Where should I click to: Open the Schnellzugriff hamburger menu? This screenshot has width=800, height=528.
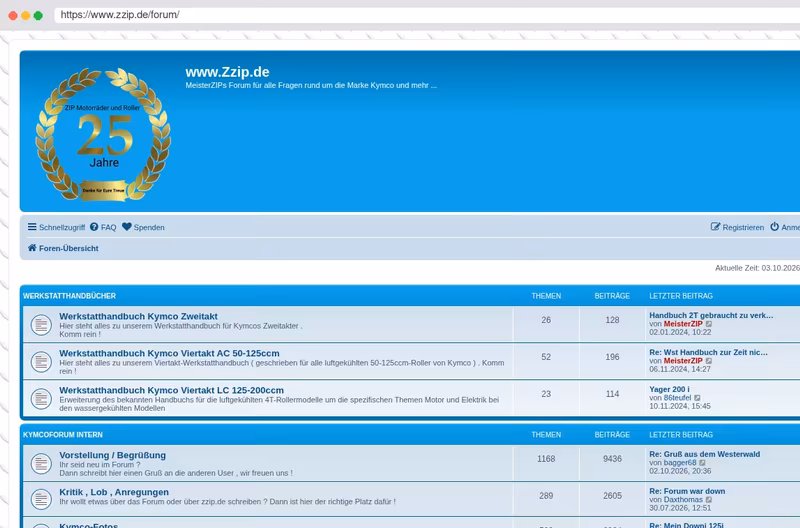pos(32,227)
